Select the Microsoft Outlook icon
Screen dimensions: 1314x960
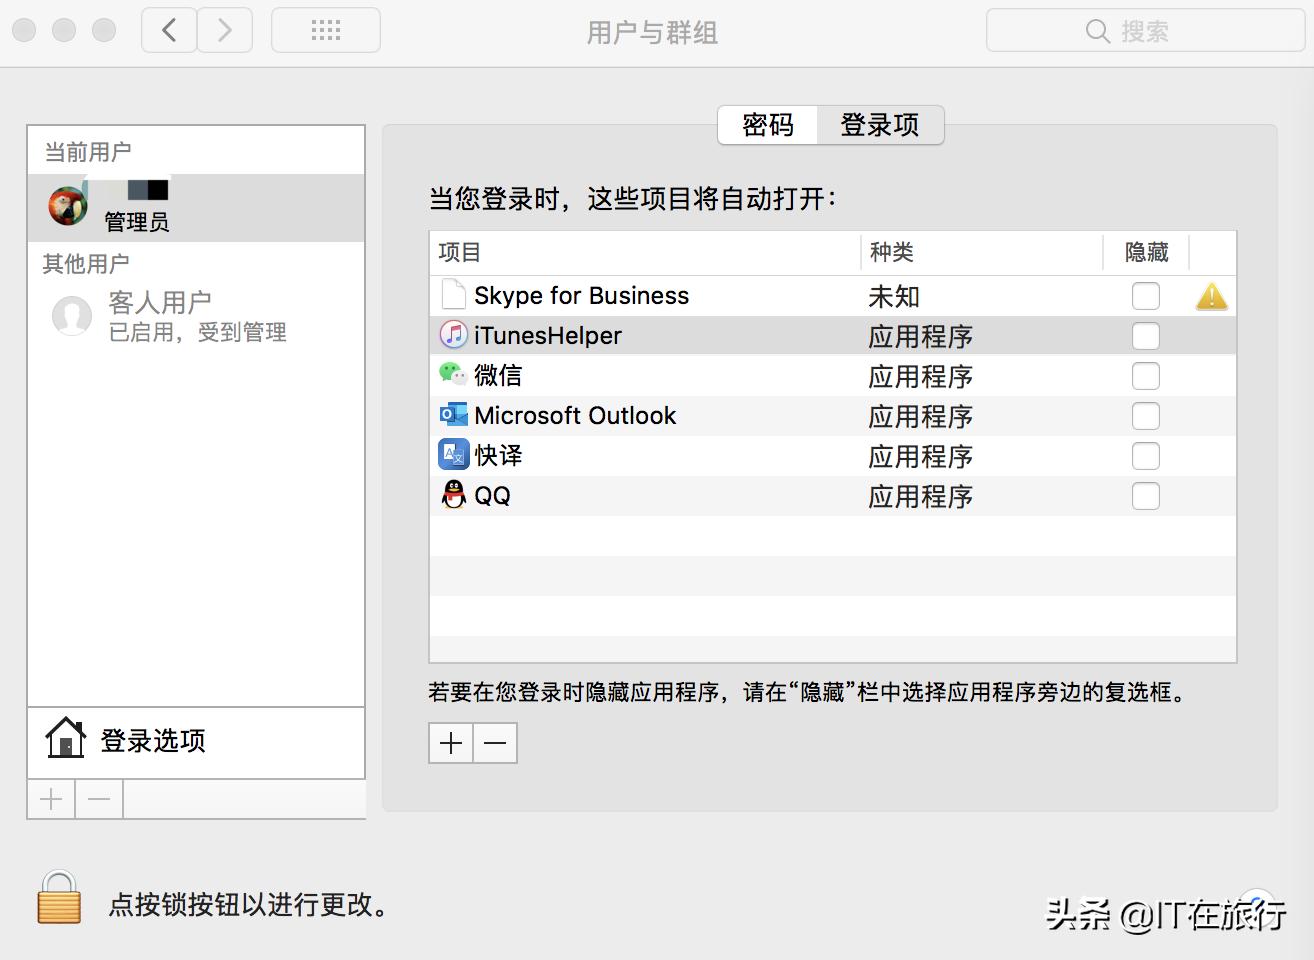click(453, 414)
